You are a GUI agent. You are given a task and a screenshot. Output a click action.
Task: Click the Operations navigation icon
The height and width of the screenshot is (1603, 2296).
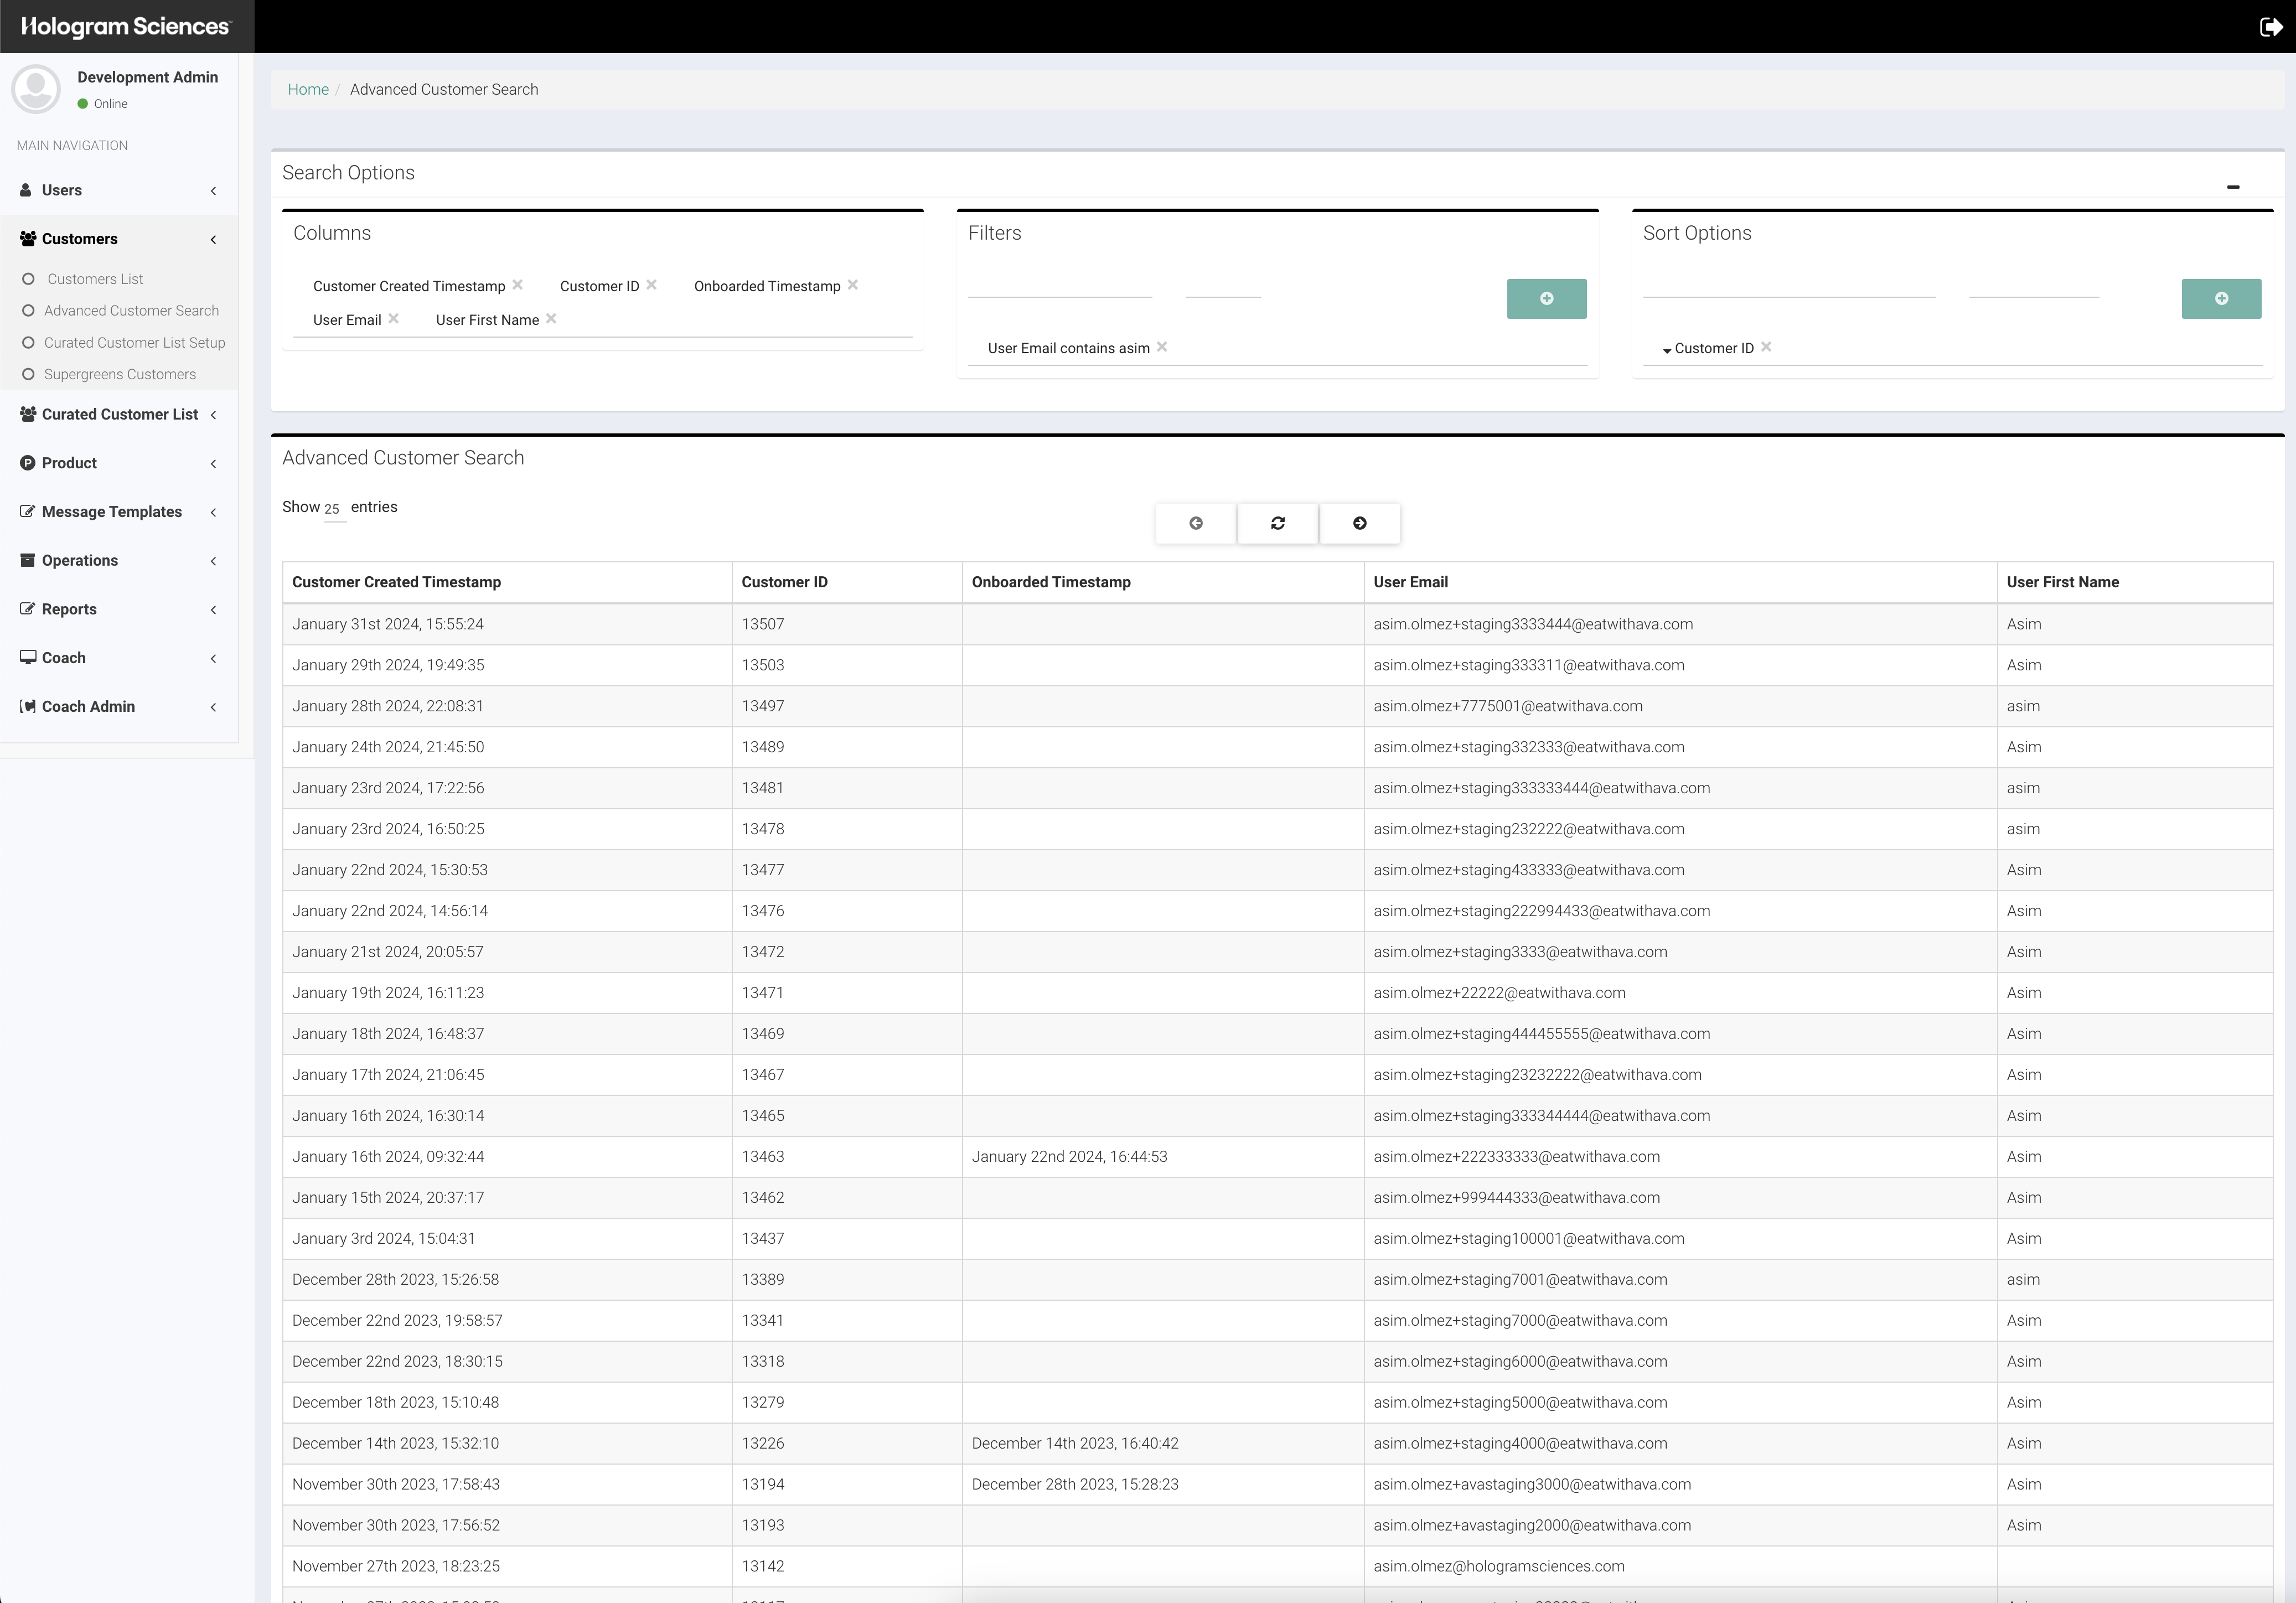(26, 560)
